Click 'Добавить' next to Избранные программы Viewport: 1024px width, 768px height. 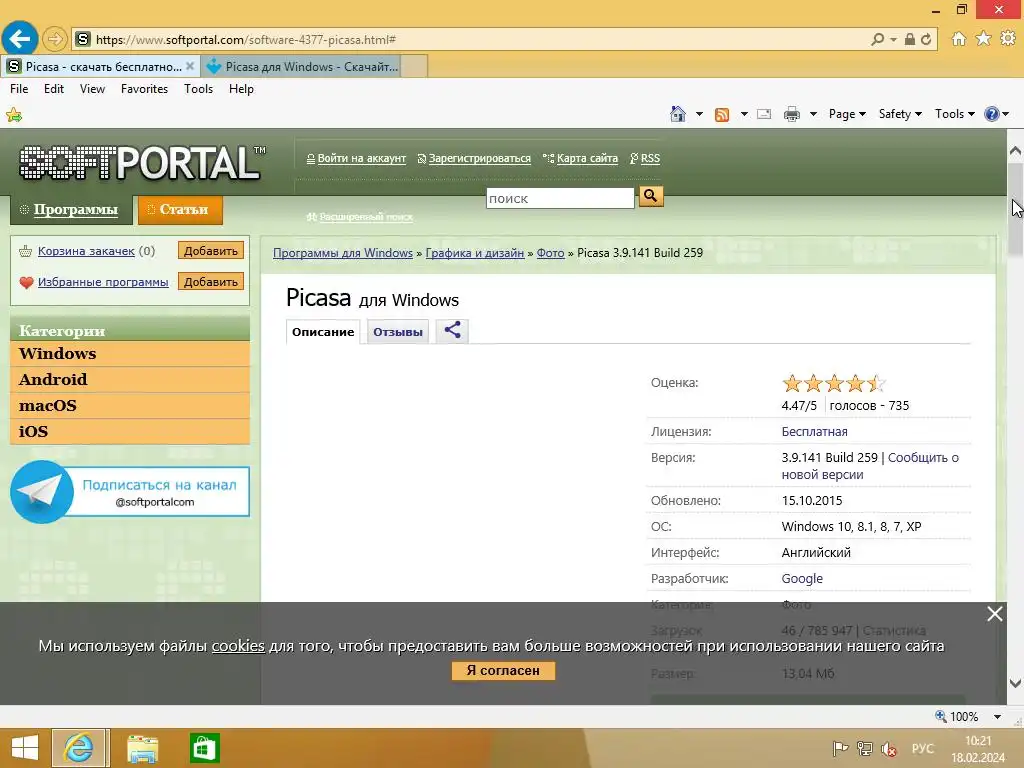tap(210, 281)
